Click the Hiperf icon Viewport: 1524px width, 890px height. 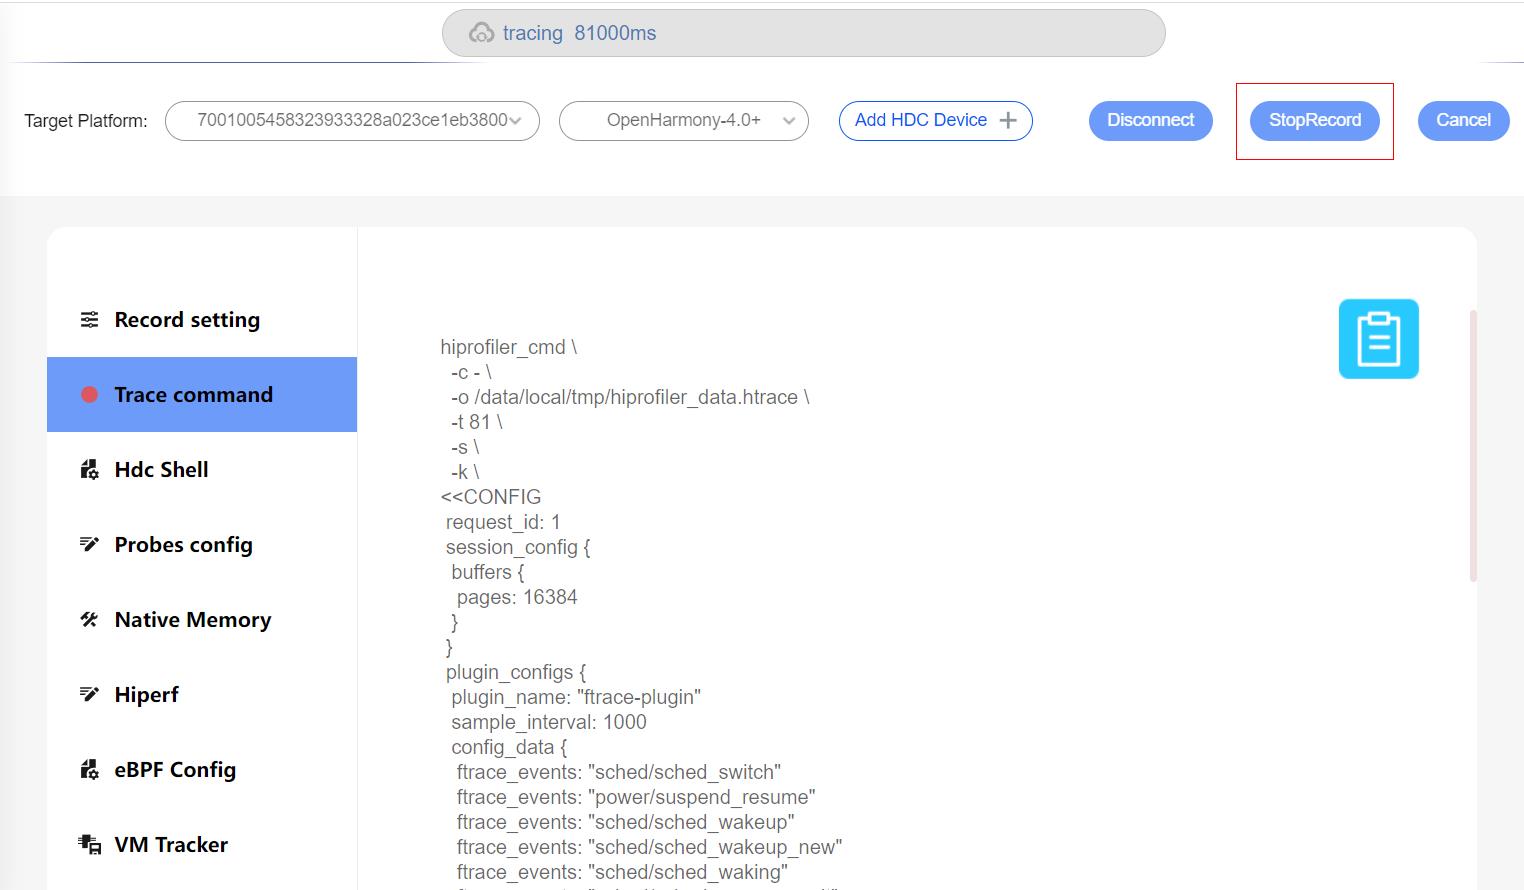pos(90,695)
